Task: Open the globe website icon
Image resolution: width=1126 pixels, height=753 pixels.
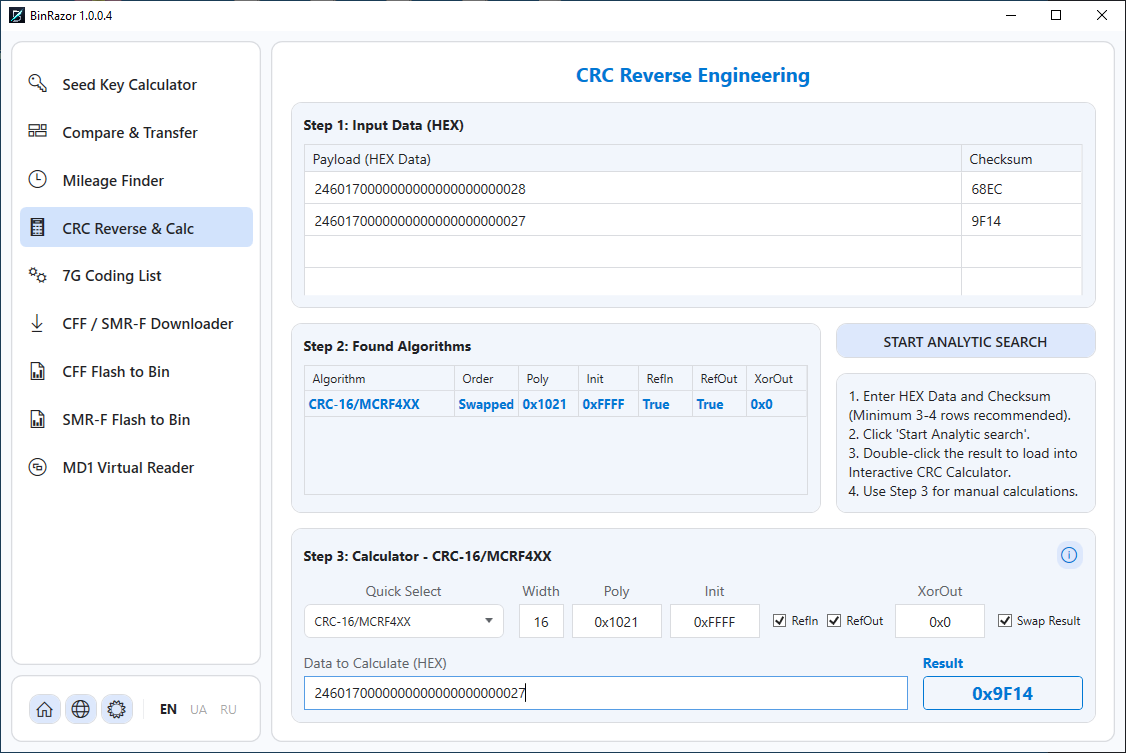Action: [80, 709]
